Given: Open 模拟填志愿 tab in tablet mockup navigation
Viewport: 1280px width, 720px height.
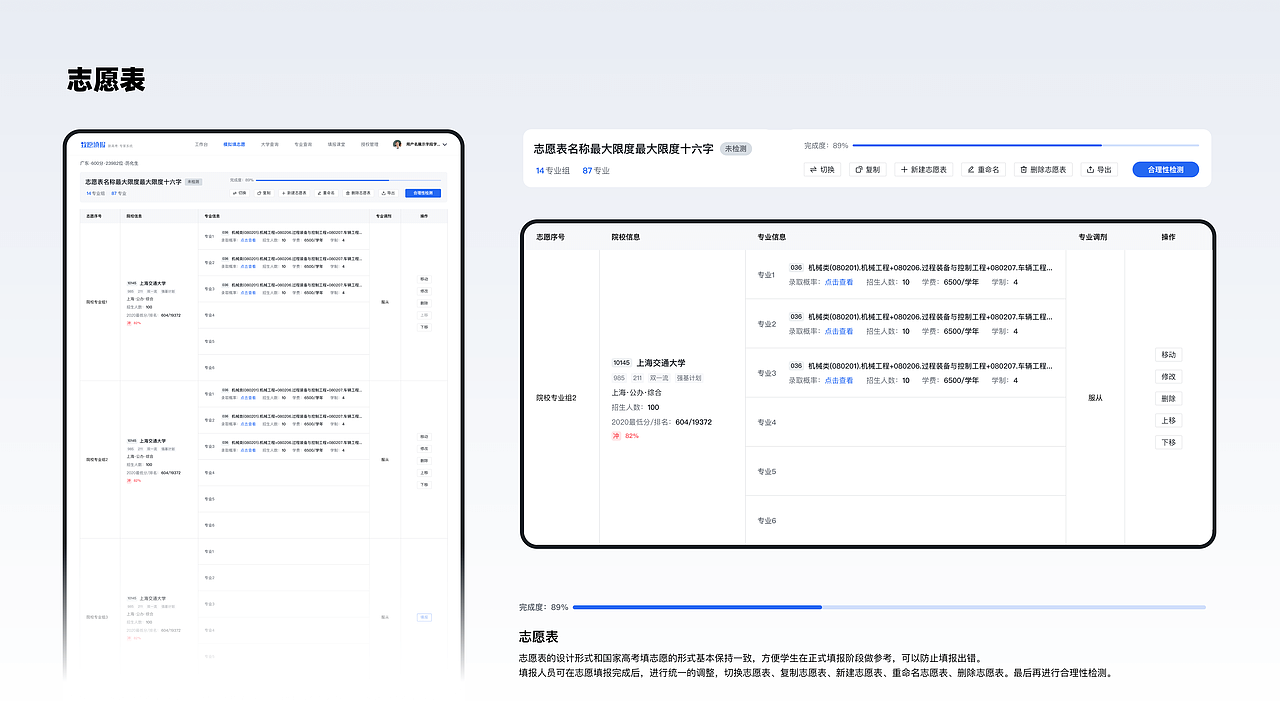Looking at the screenshot, I should tap(234, 144).
